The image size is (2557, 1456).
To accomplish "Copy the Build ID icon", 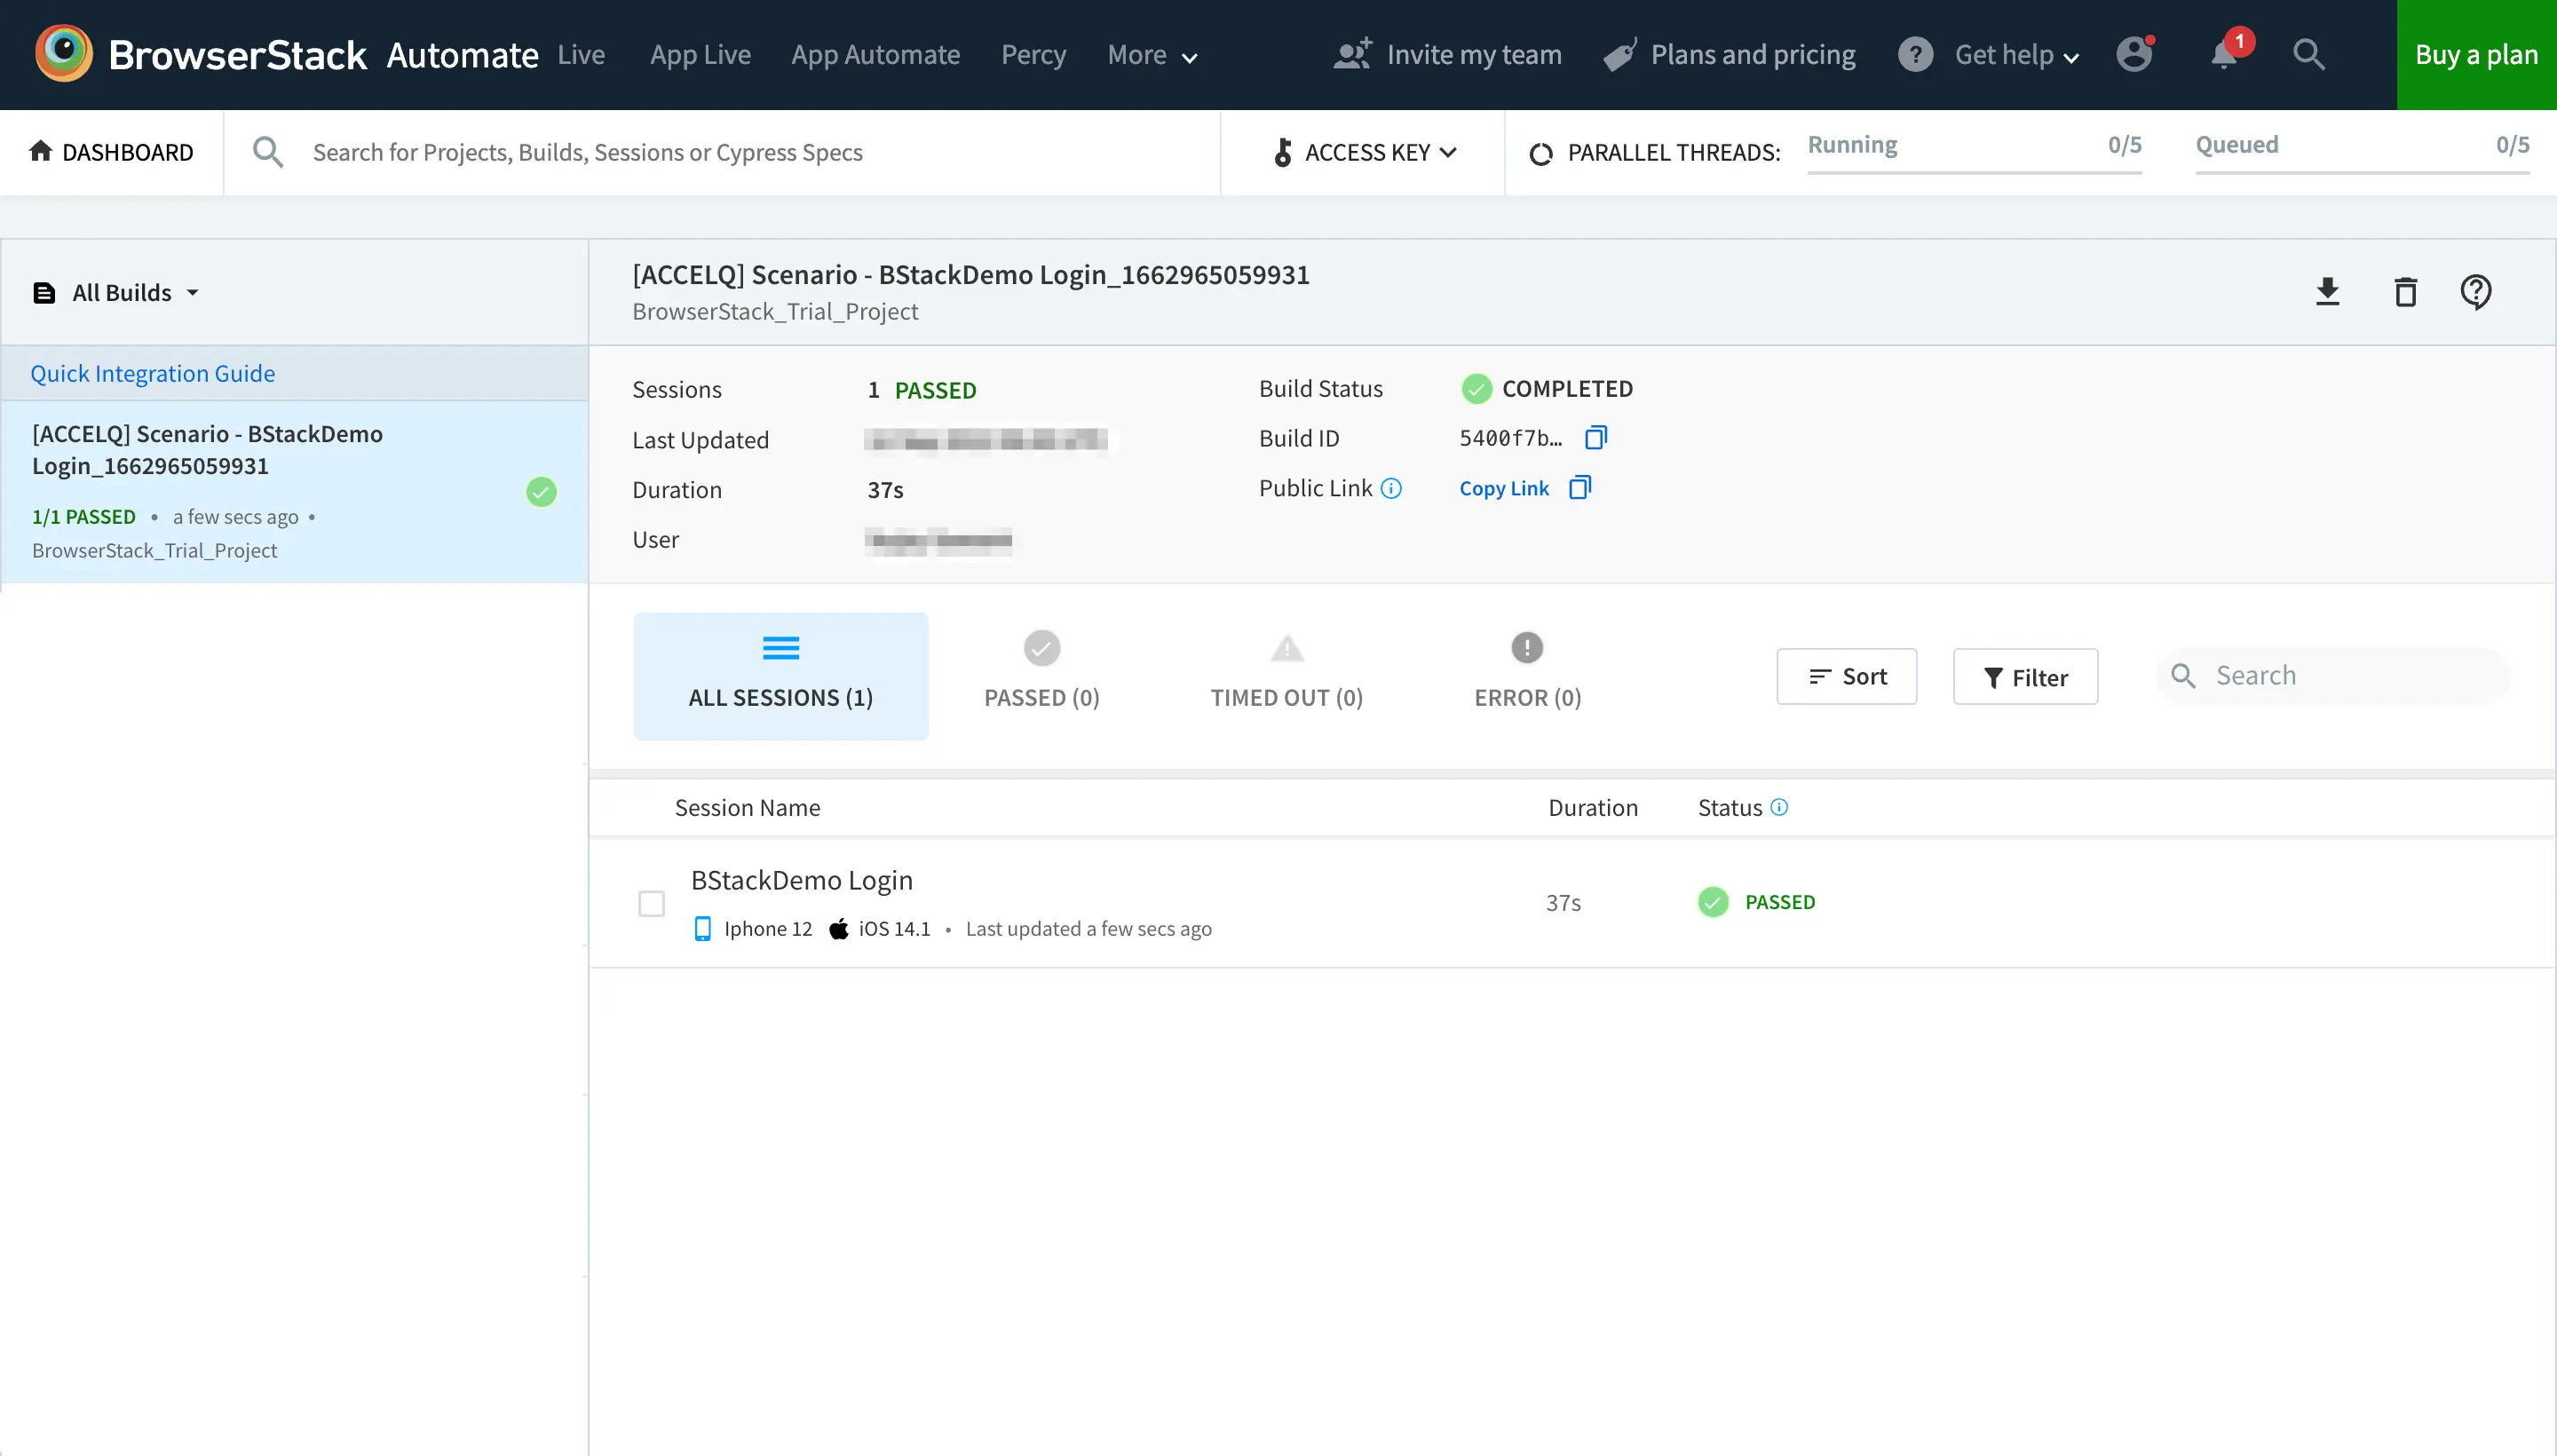I will click(1596, 438).
